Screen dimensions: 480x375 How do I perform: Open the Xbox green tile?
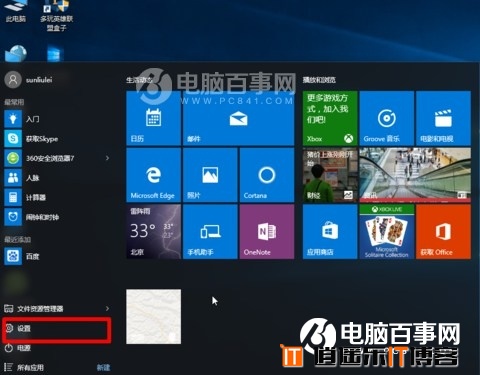tap(330, 118)
